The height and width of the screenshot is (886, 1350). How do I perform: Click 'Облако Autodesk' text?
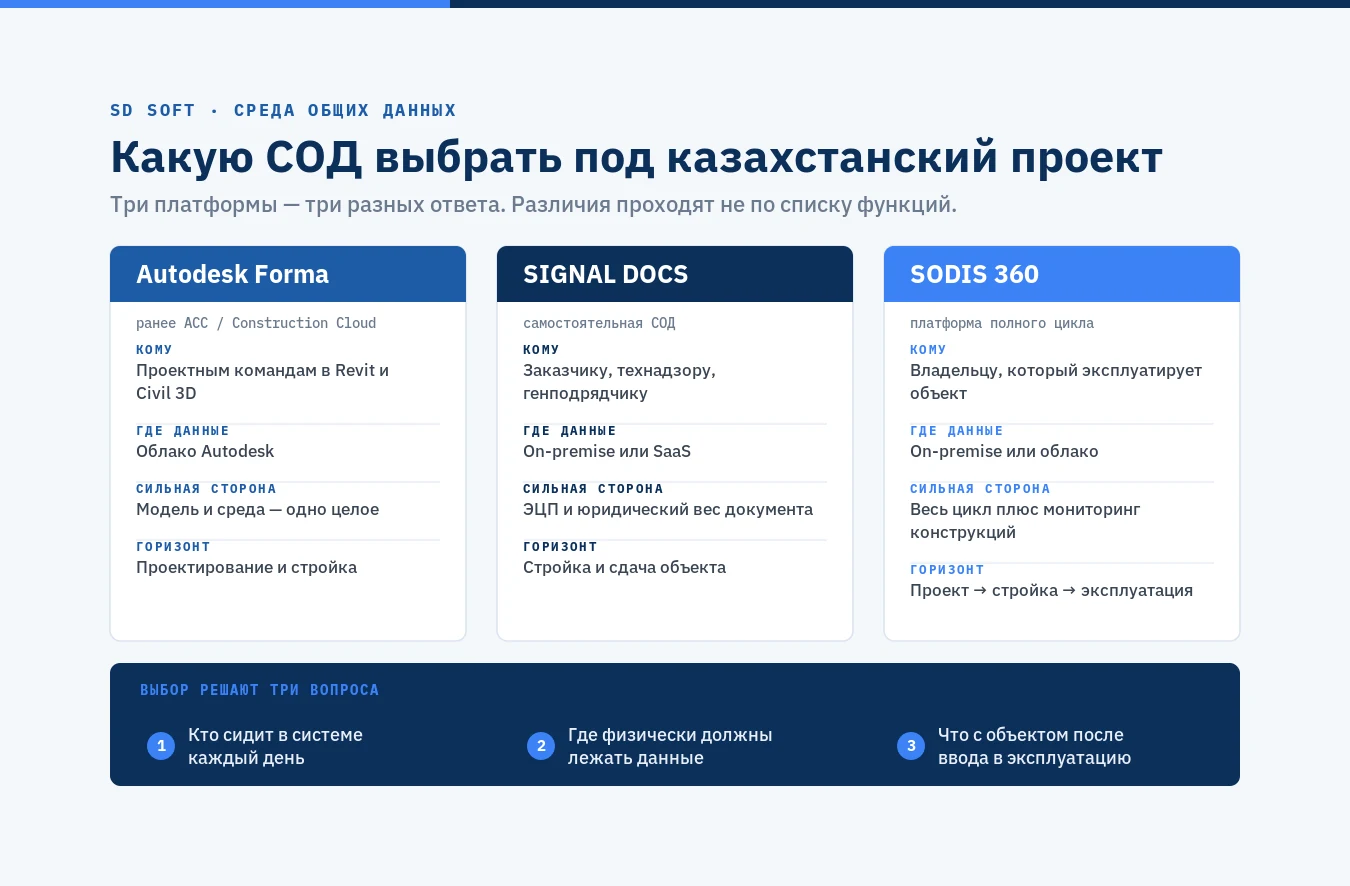[x=205, y=451]
